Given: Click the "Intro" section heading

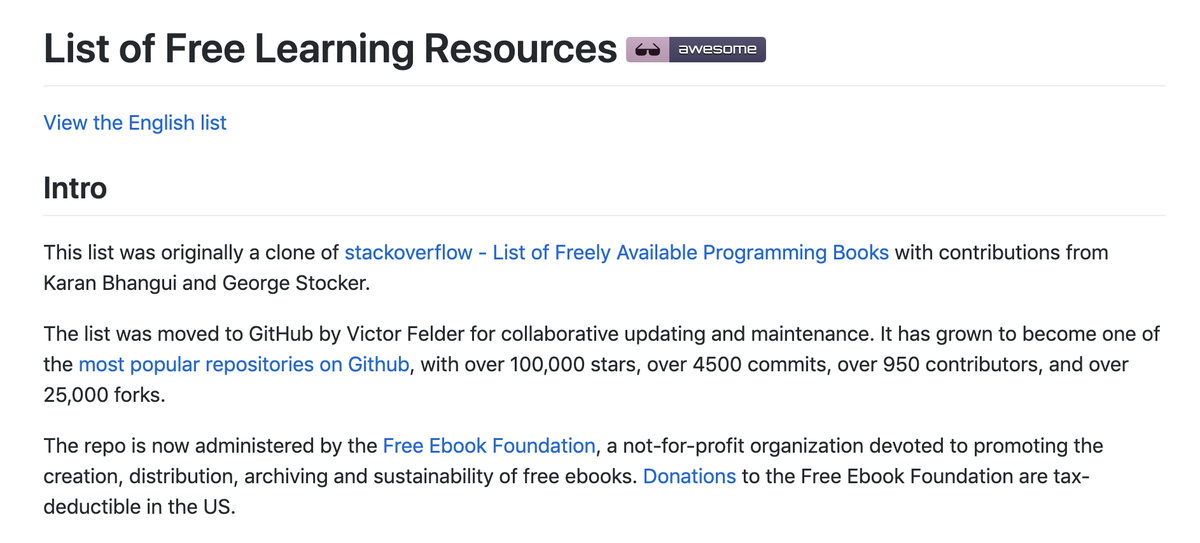Looking at the screenshot, I should coord(75,188).
